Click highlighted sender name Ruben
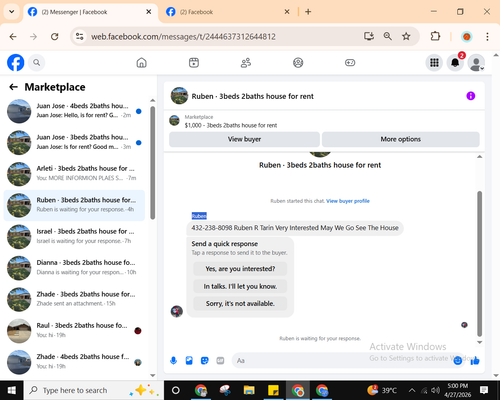 199,216
